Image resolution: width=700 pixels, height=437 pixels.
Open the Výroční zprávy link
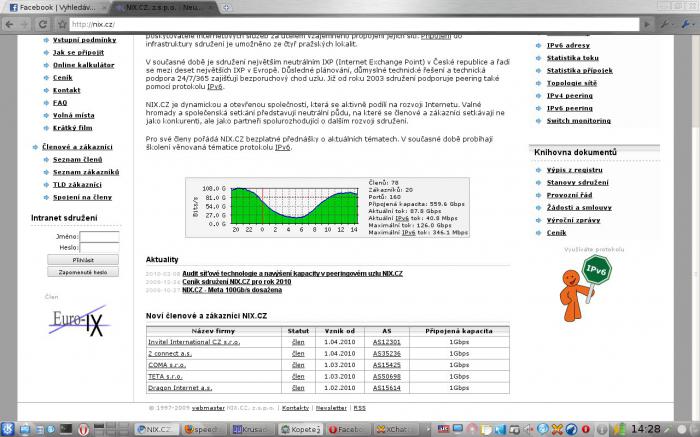coord(573,220)
